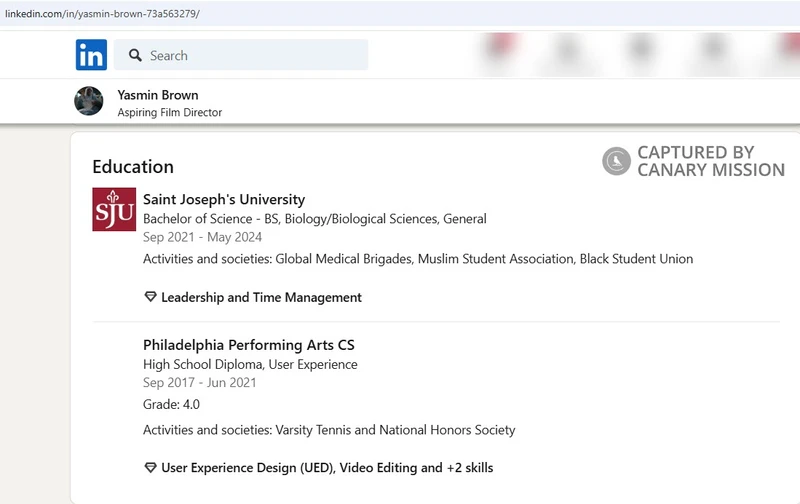Open Leadership and Time Management skills
Image resolution: width=800 pixels, height=504 pixels.
click(x=261, y=297)
